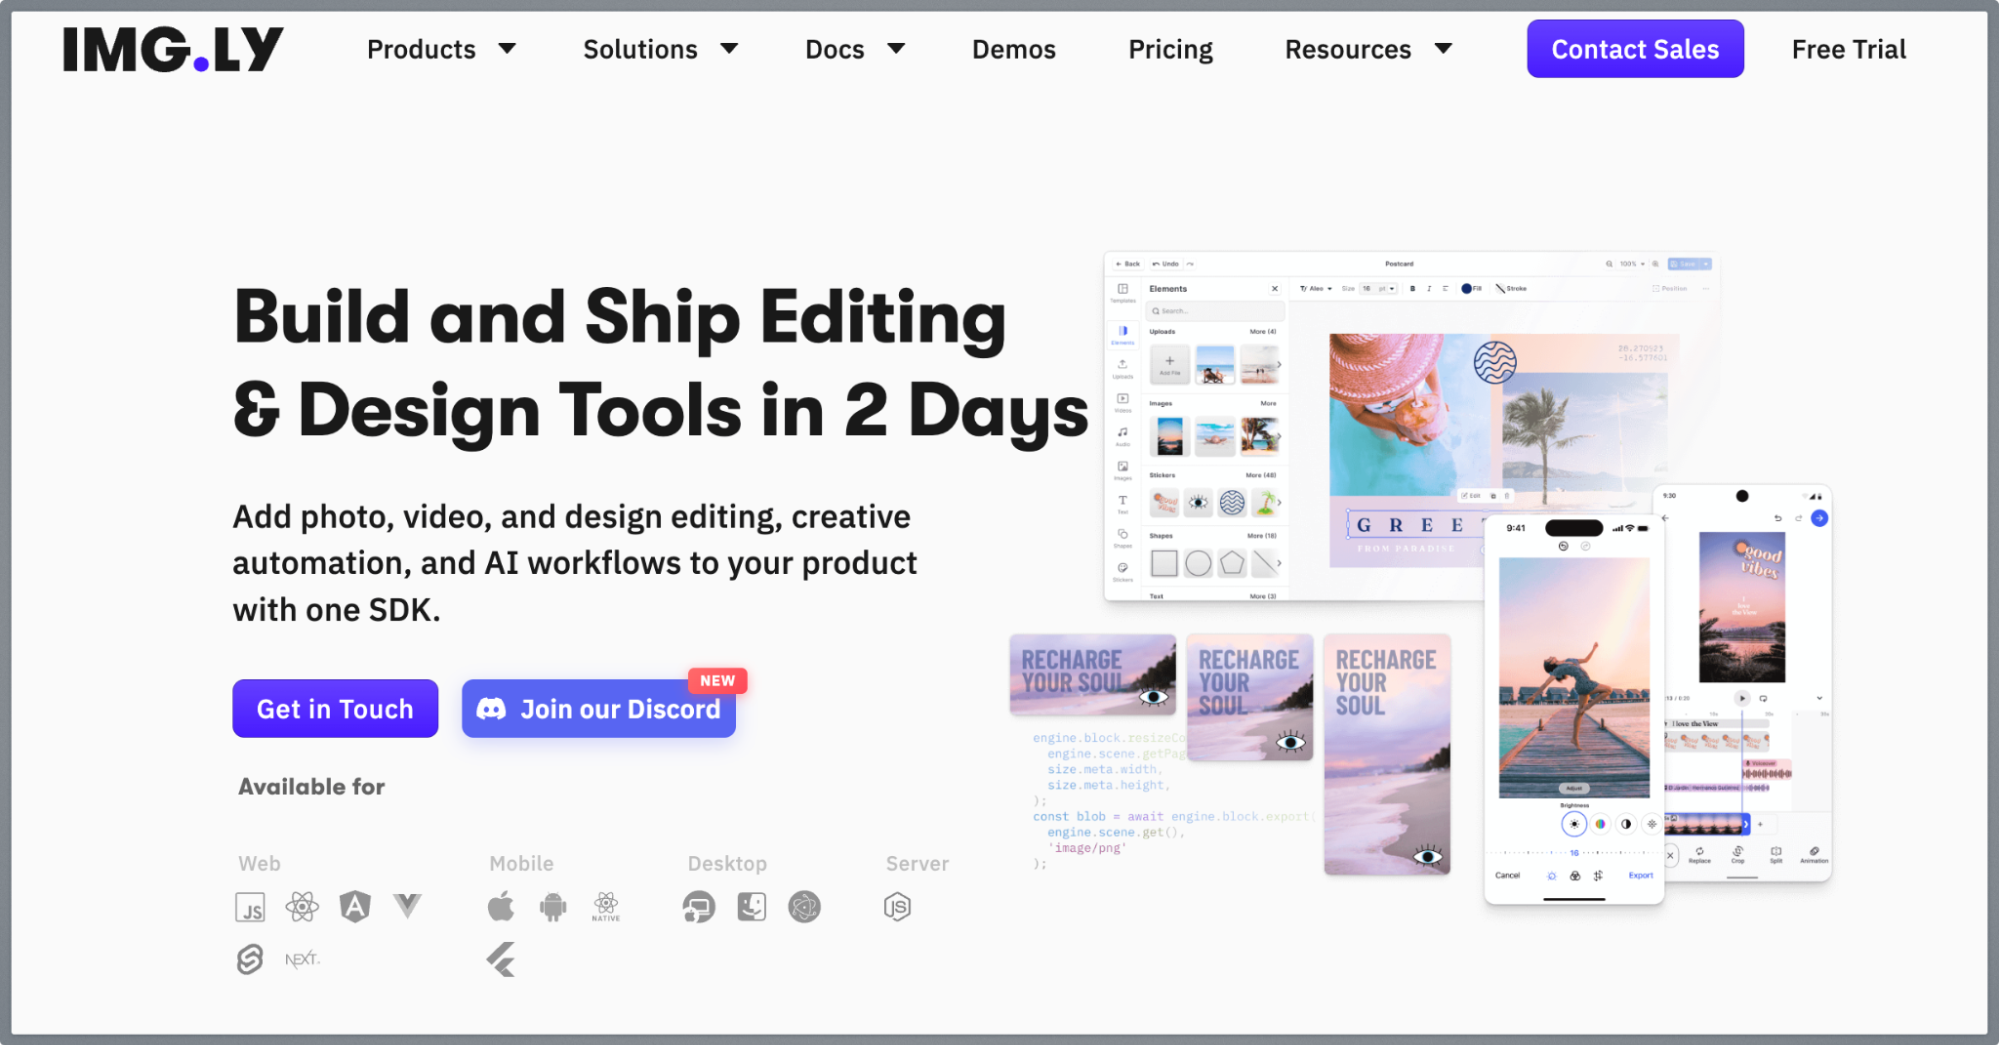Choose the Vue platform icon
The height and width of the screenshot is (1046, 1999).
pos(407,906)
